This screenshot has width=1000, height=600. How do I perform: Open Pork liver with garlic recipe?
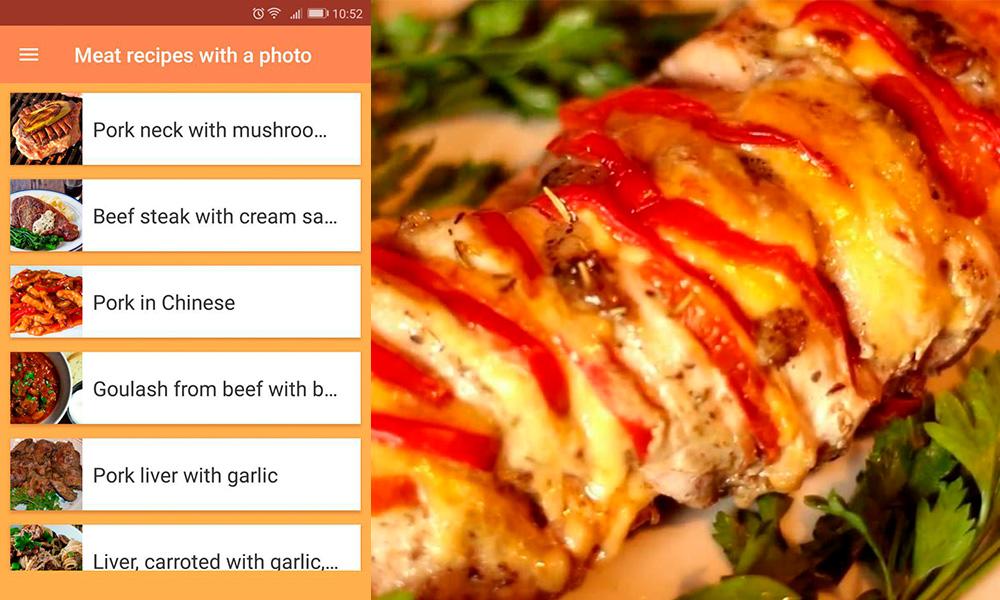click(x=186, y=474)
